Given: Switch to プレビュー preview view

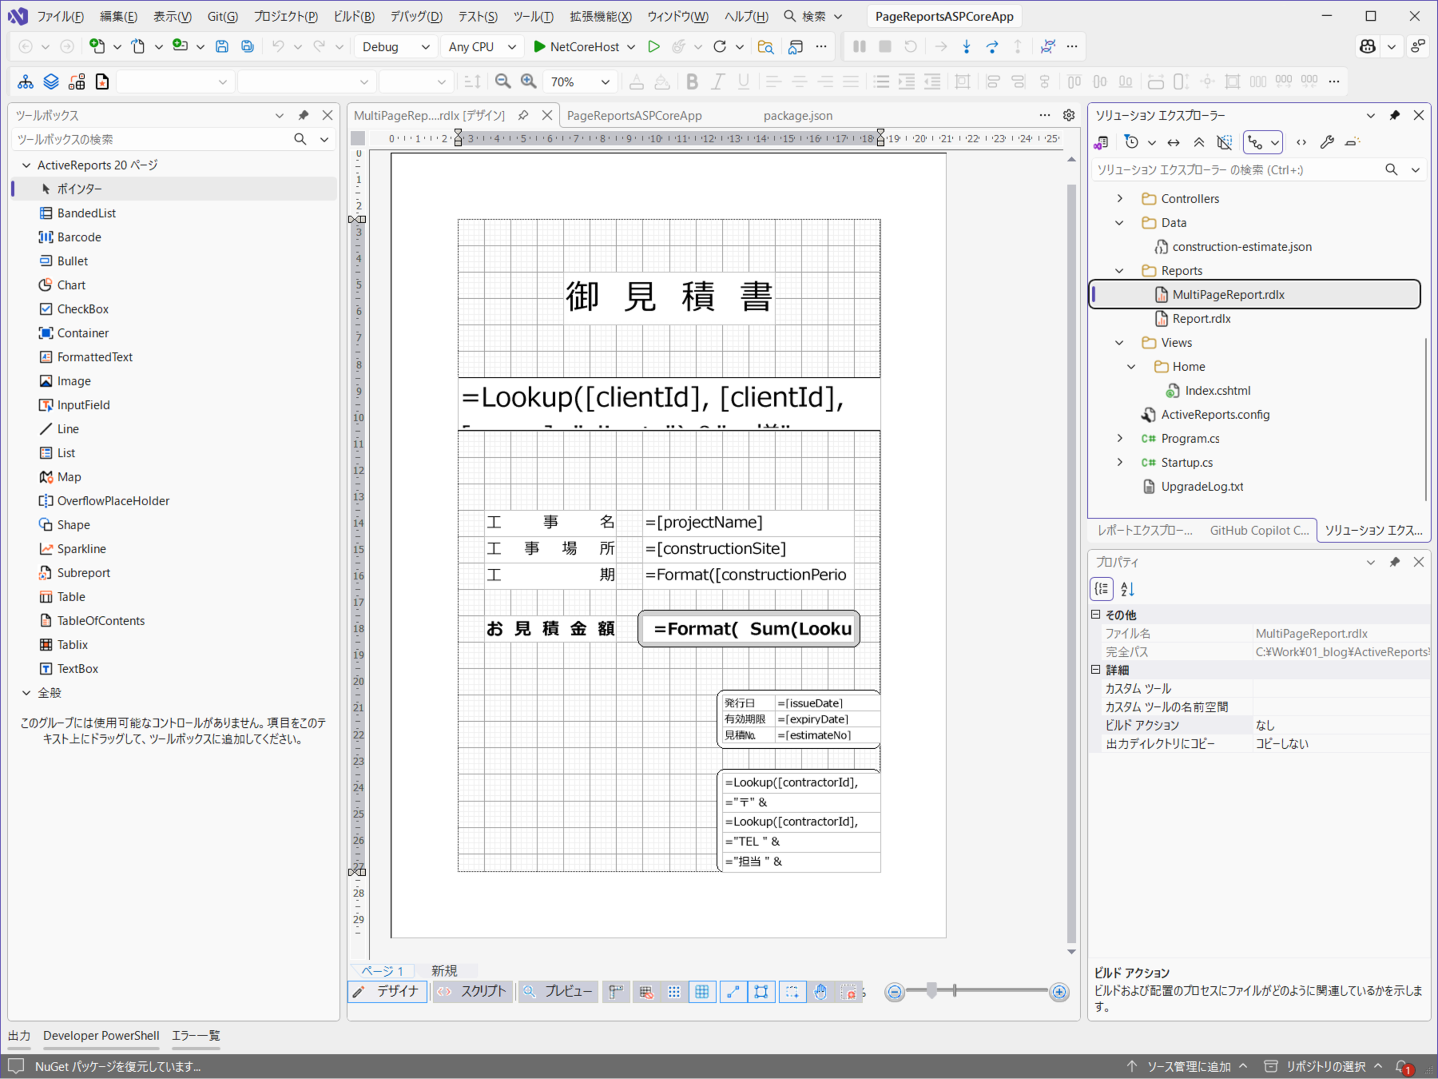Looking at the screenshot, I should [x=558, y=992].
